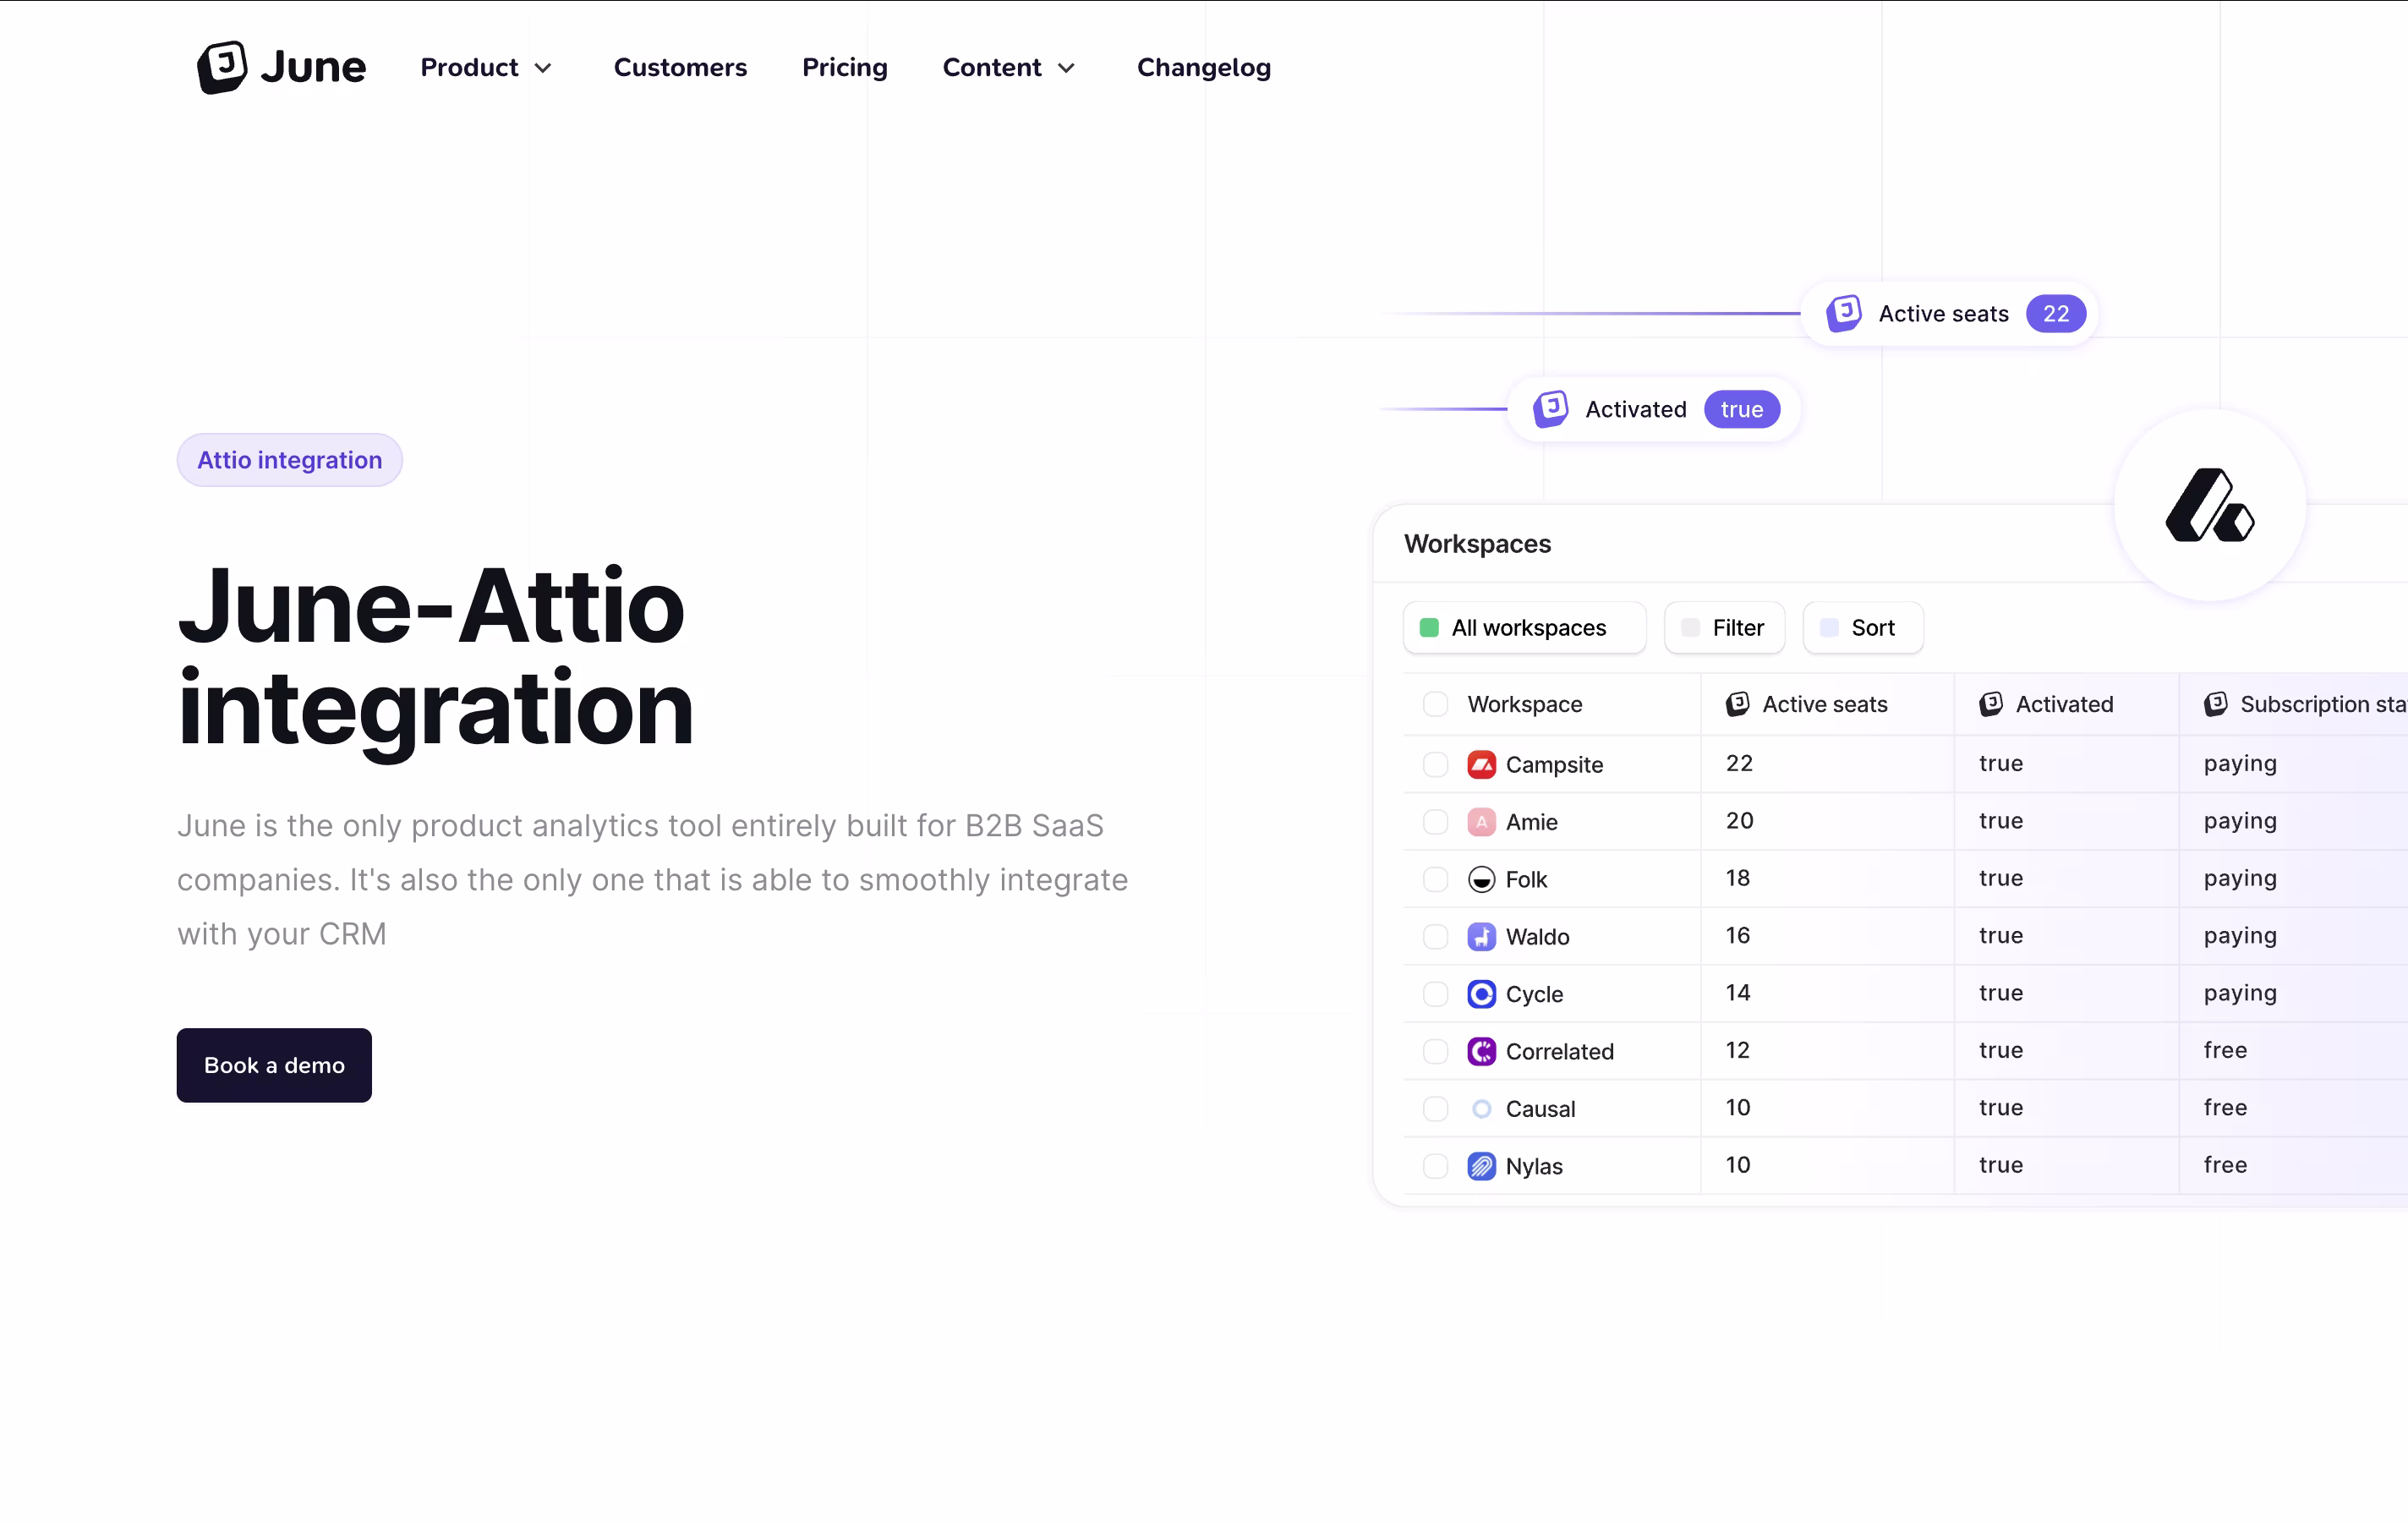
Task: Click the Active seats column header label
Action: 1824,704
